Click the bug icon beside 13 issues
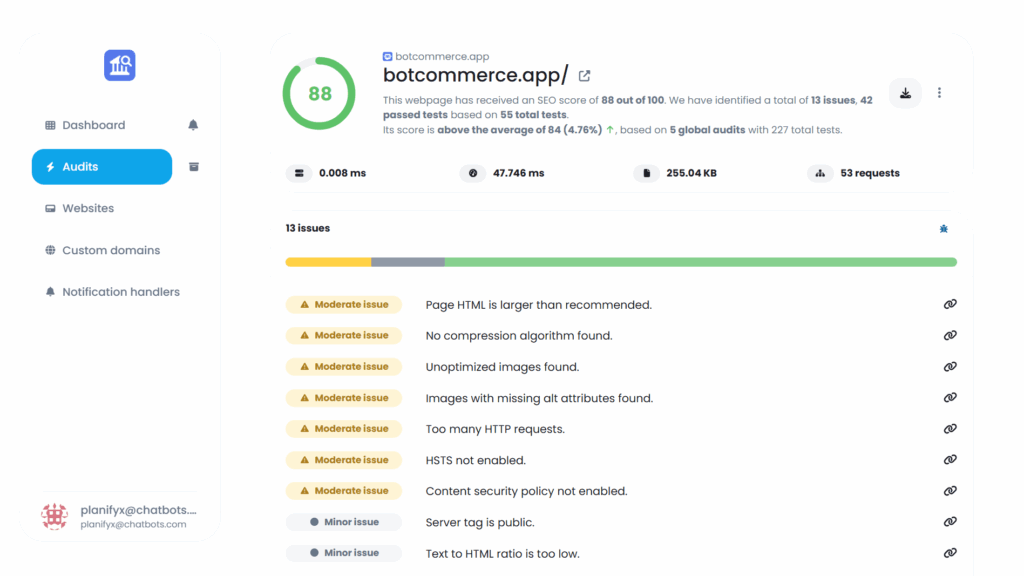Image resolution: width=1024 pixels, height=576 pixels. (943, 229)
